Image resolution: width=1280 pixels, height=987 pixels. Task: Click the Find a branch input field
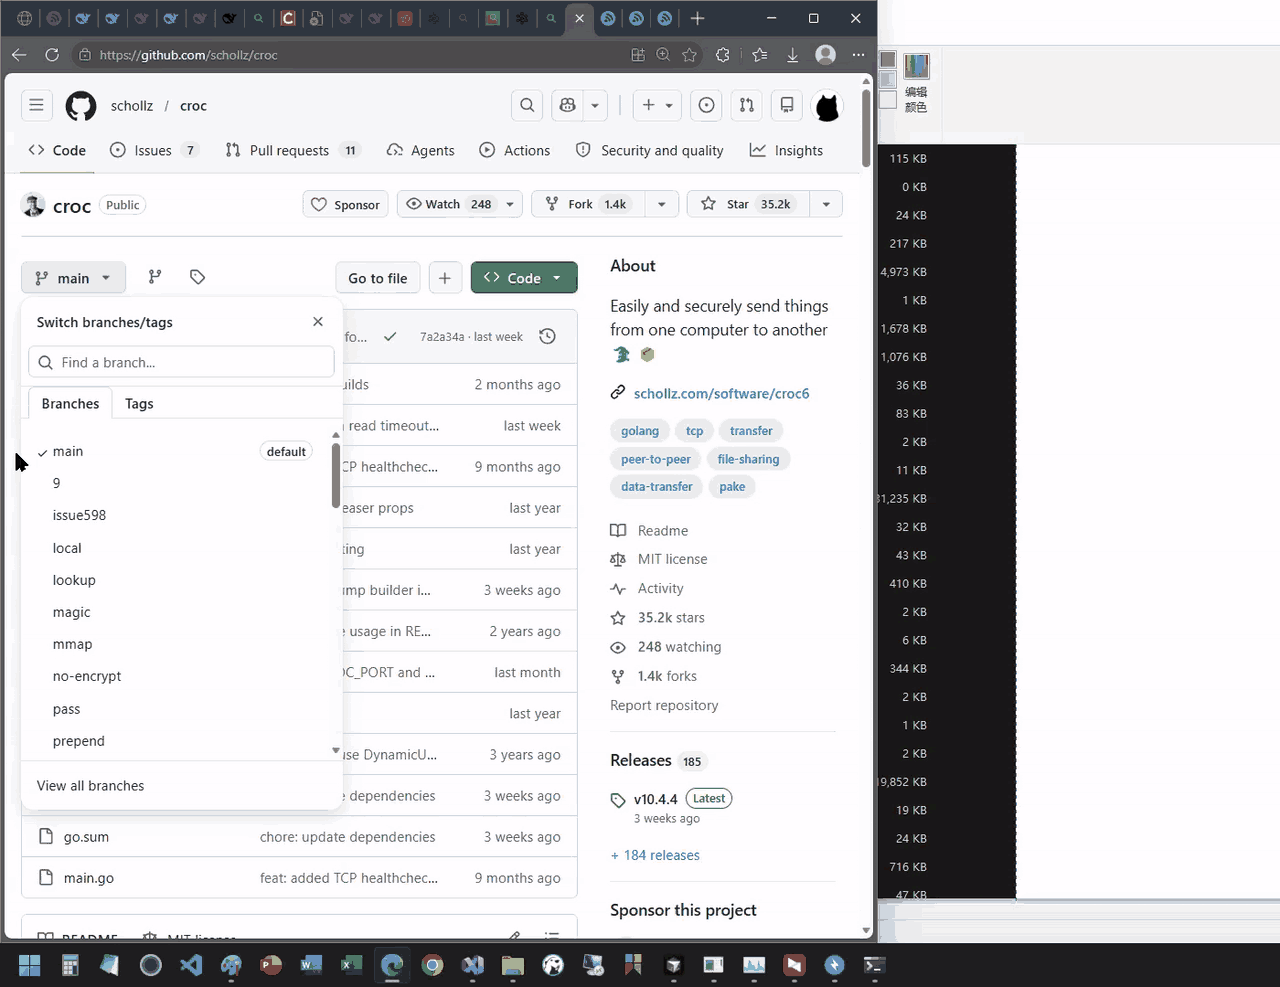[181, 362]
